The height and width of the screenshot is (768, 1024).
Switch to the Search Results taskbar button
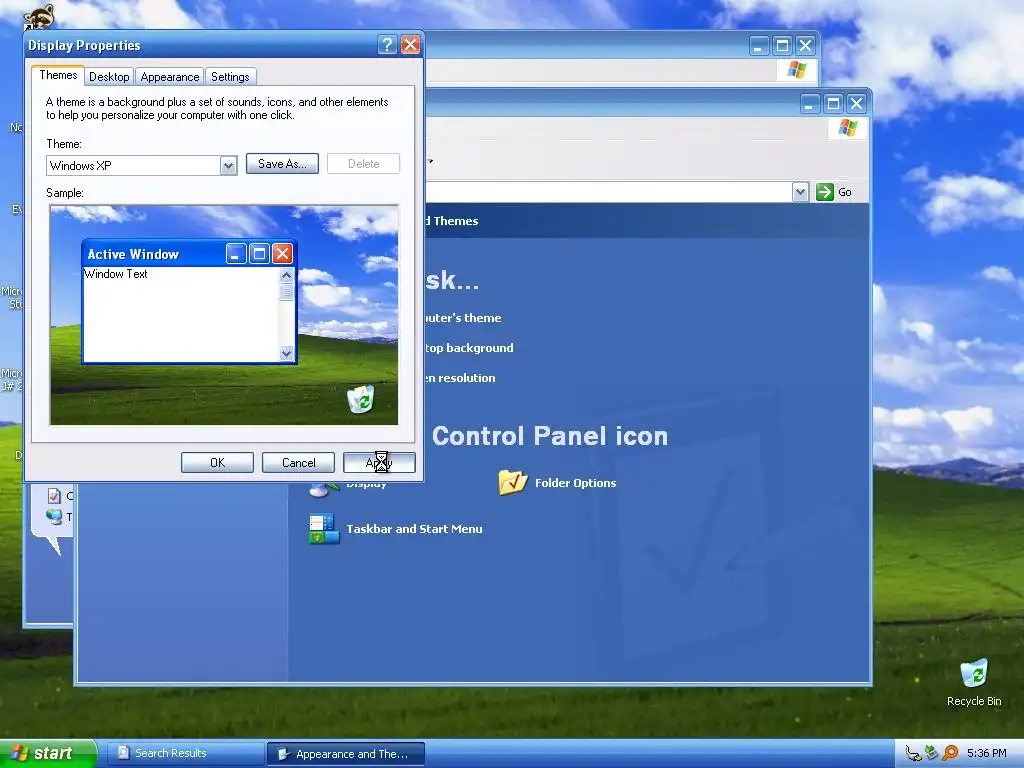click(186, 754)
